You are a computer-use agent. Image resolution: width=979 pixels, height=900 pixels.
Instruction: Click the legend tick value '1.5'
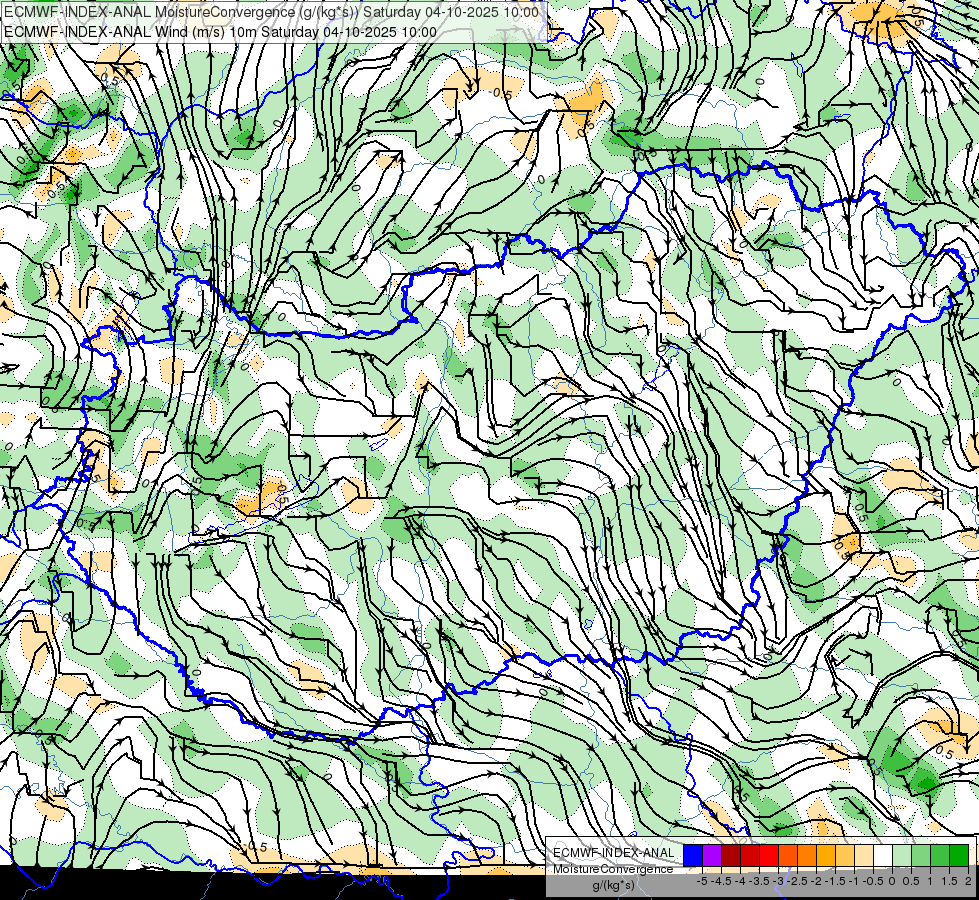point(949,881)
